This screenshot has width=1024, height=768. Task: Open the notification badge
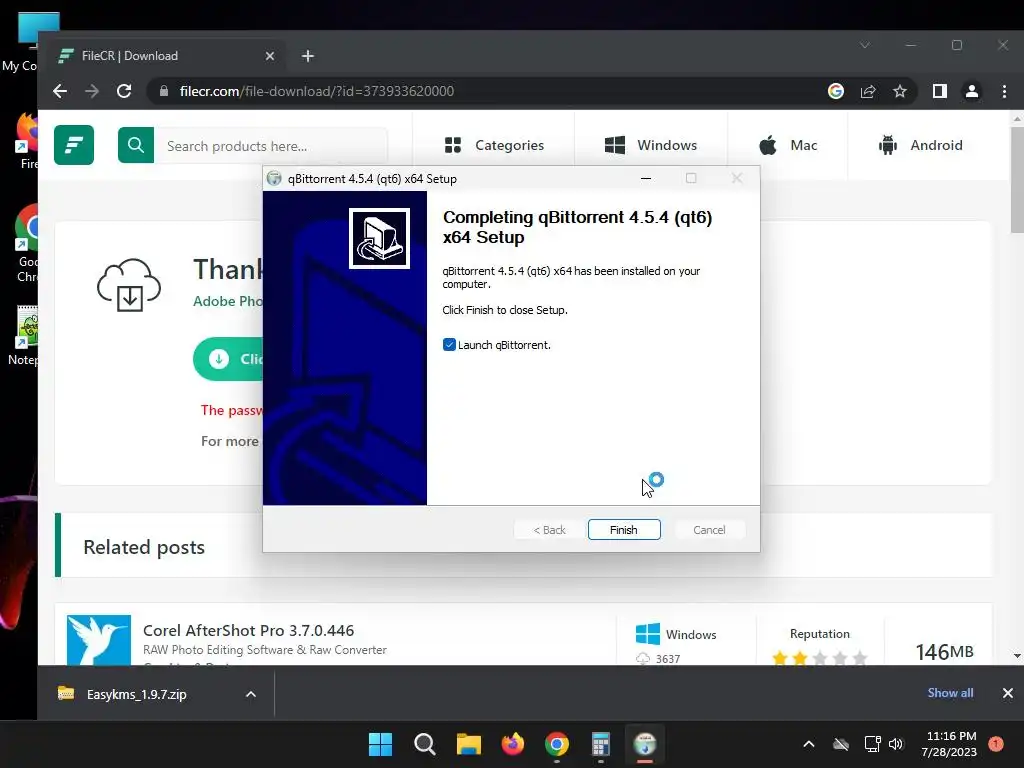(x=996, y=744)
